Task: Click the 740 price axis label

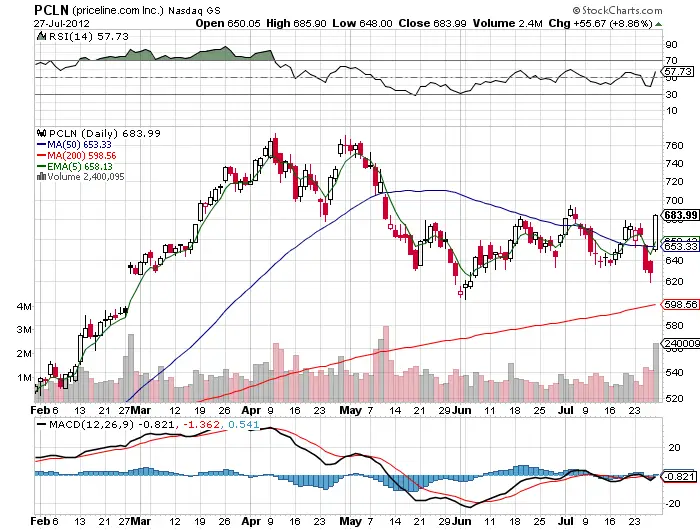Action: tap(674, 163)
